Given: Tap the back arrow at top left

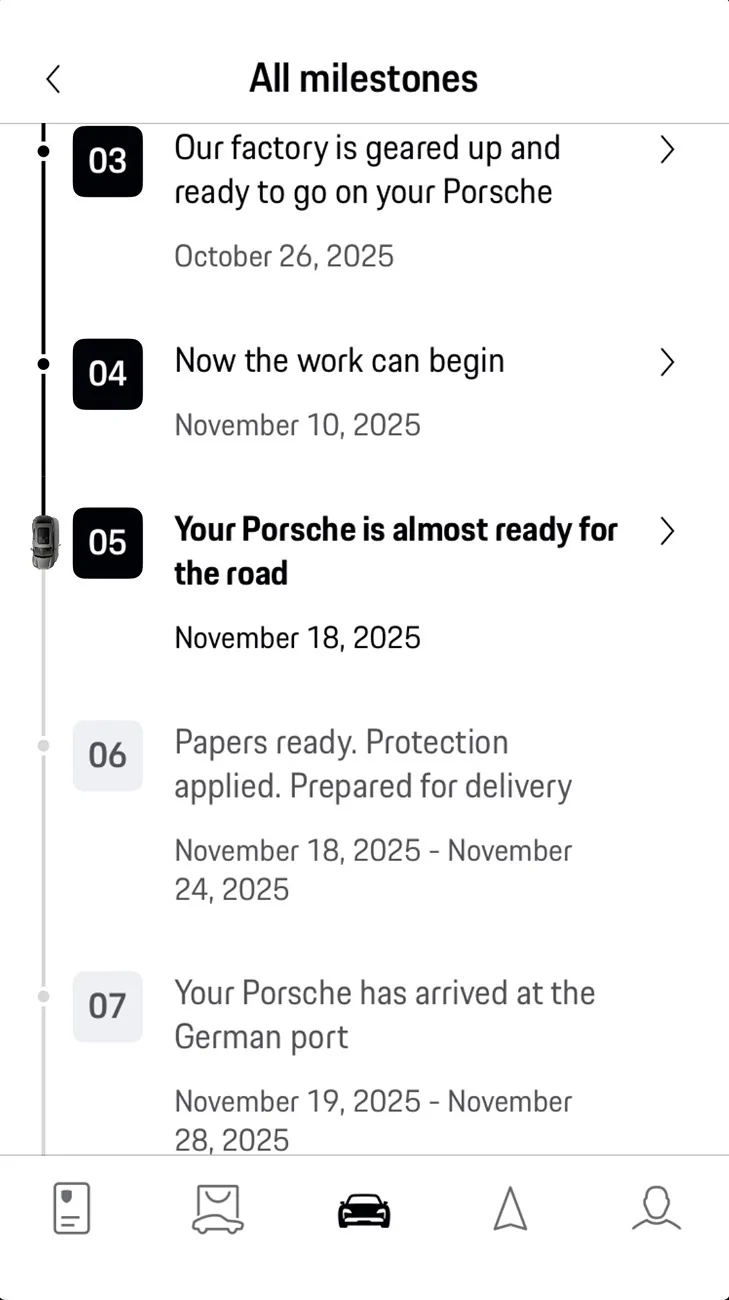Looking at the screenshot, I should point(52,78).
